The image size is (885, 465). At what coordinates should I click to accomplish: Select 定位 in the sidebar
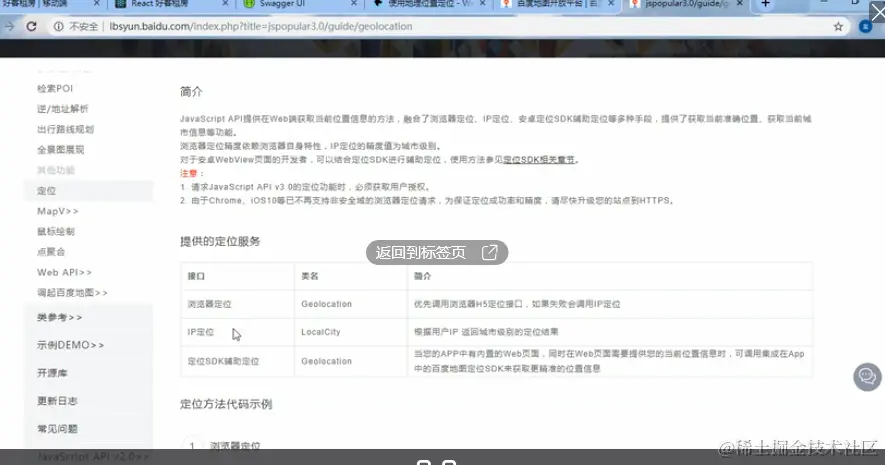[87, 191]
